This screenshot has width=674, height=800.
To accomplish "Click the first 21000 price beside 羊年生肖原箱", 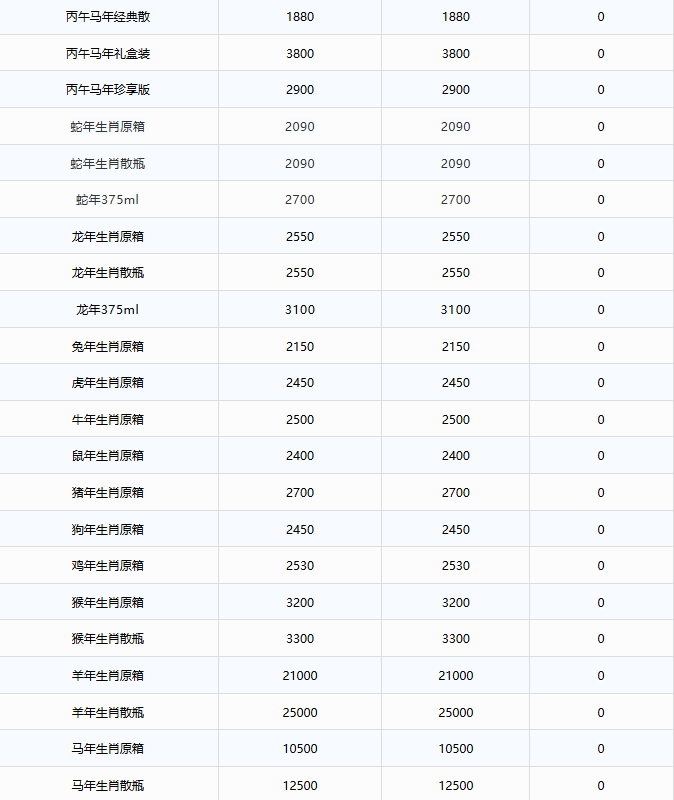I will 300,676.
